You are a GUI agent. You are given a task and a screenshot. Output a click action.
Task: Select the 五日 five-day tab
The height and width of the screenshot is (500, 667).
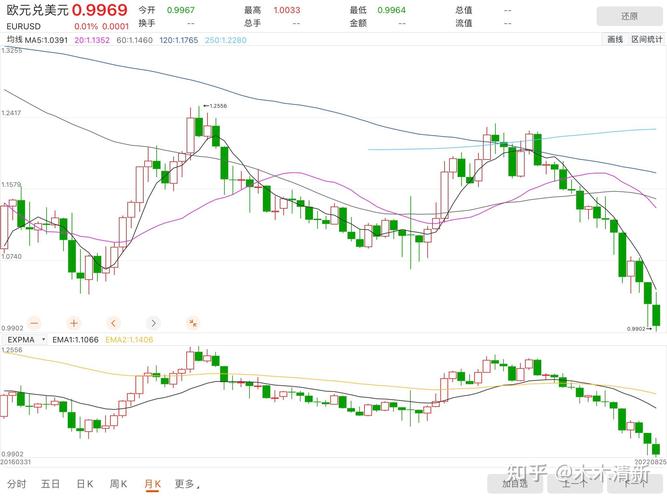click(50, 484)
